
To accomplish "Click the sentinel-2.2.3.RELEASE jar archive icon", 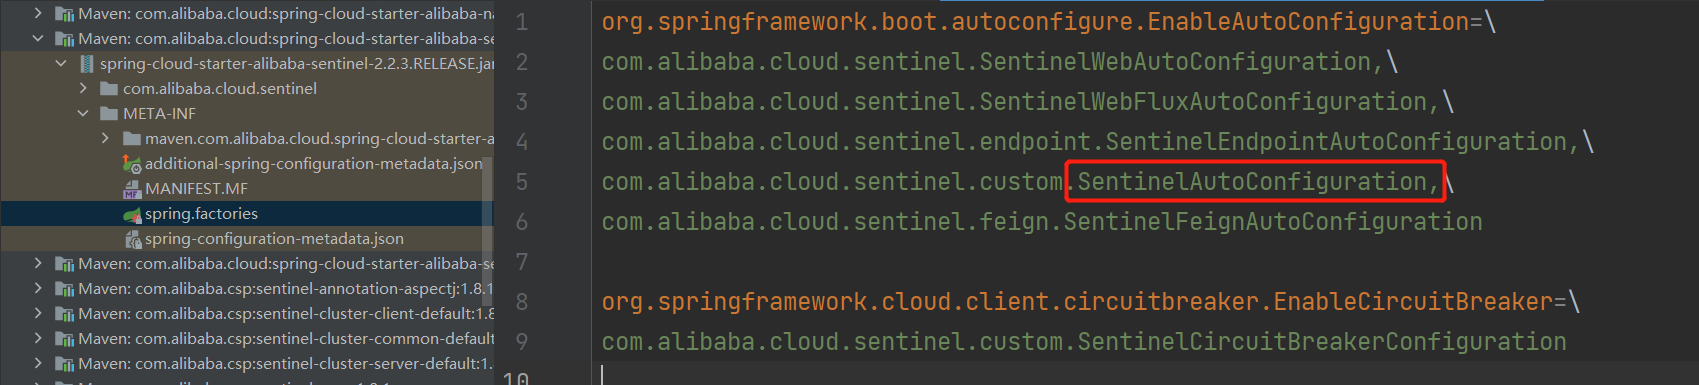I will (87, 64).
